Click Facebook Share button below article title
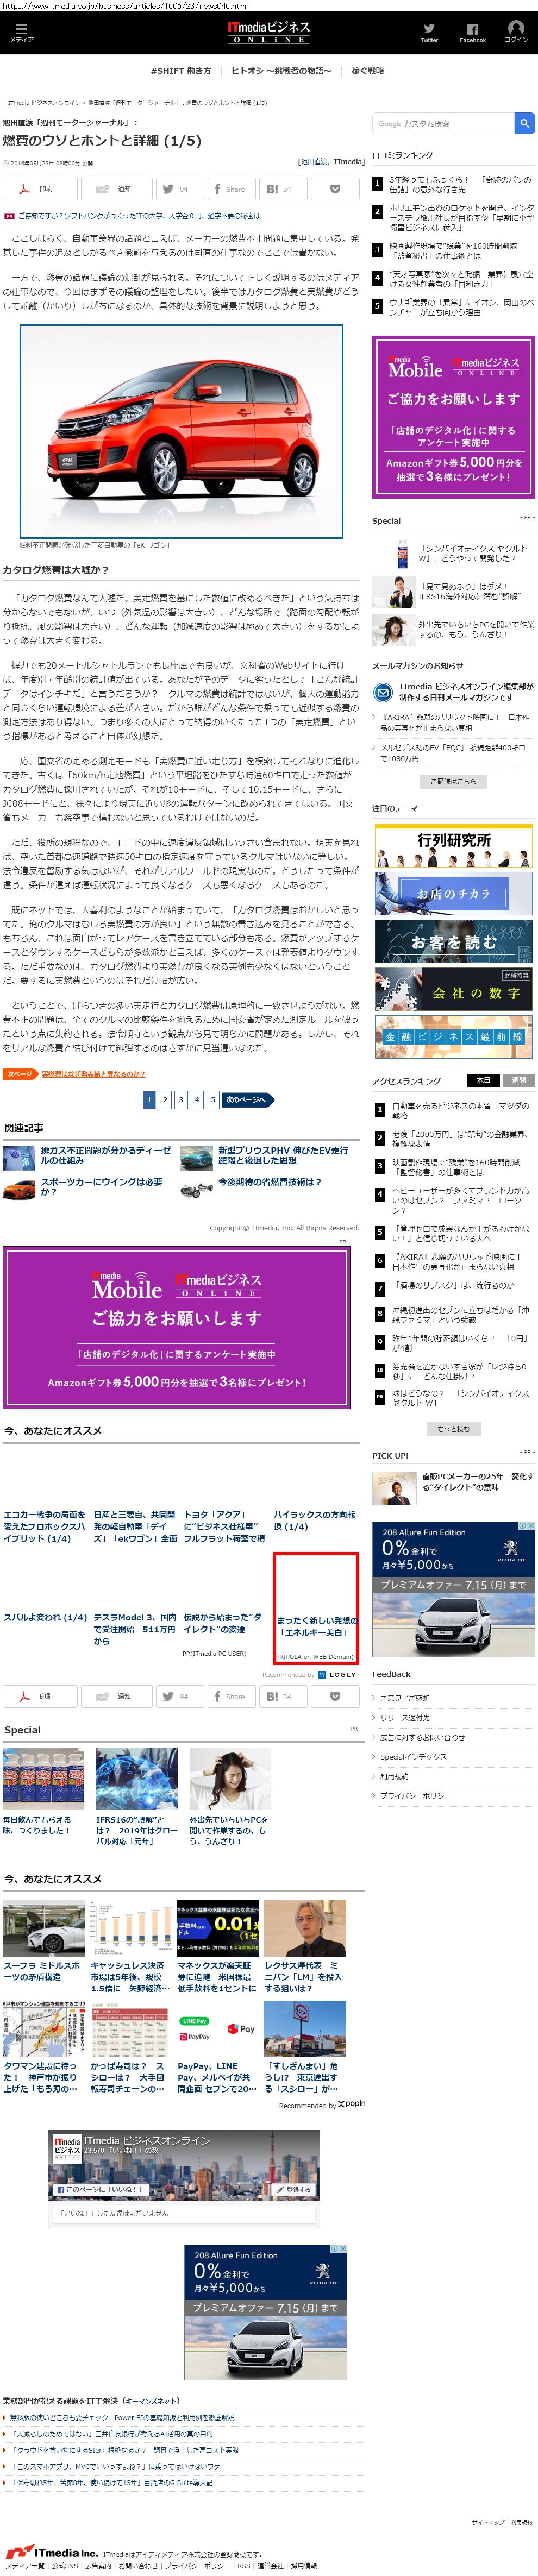Image resolution: width=538 pixels, height=2576 pixels. click(231, 188)
